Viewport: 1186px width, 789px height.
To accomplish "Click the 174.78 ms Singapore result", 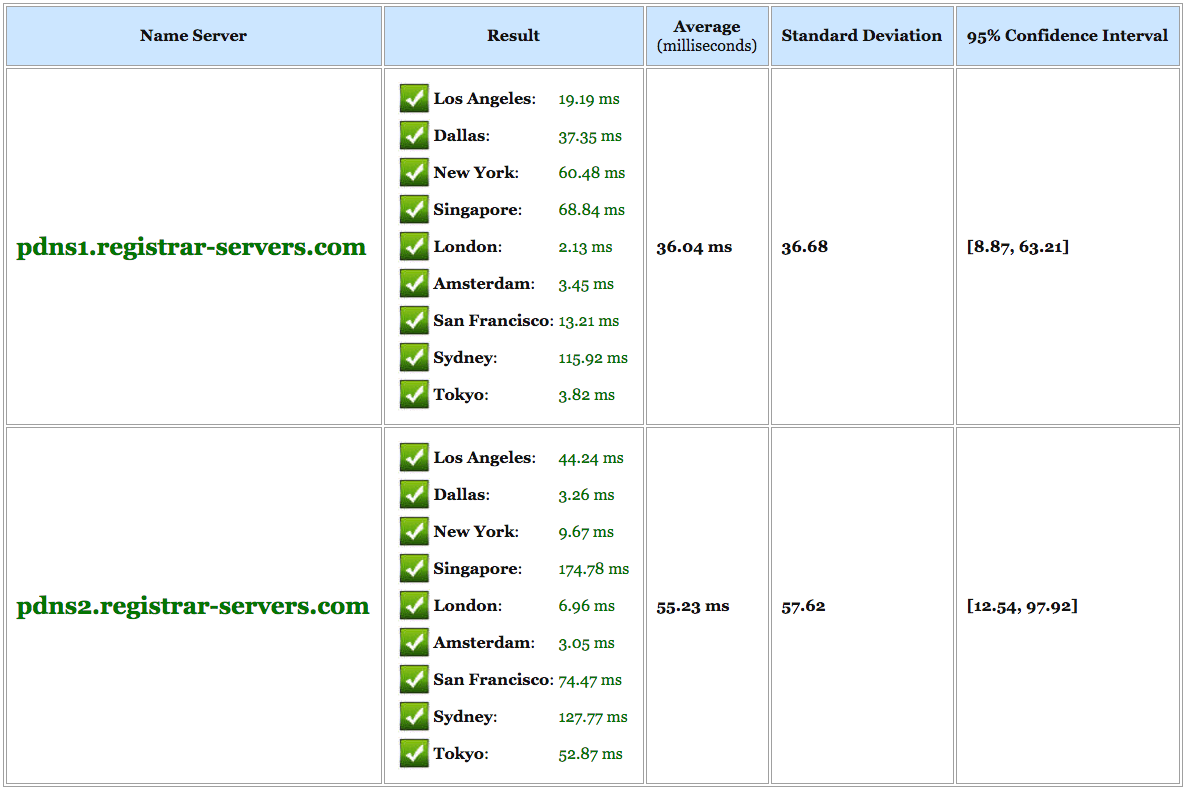I will [594, 570].
